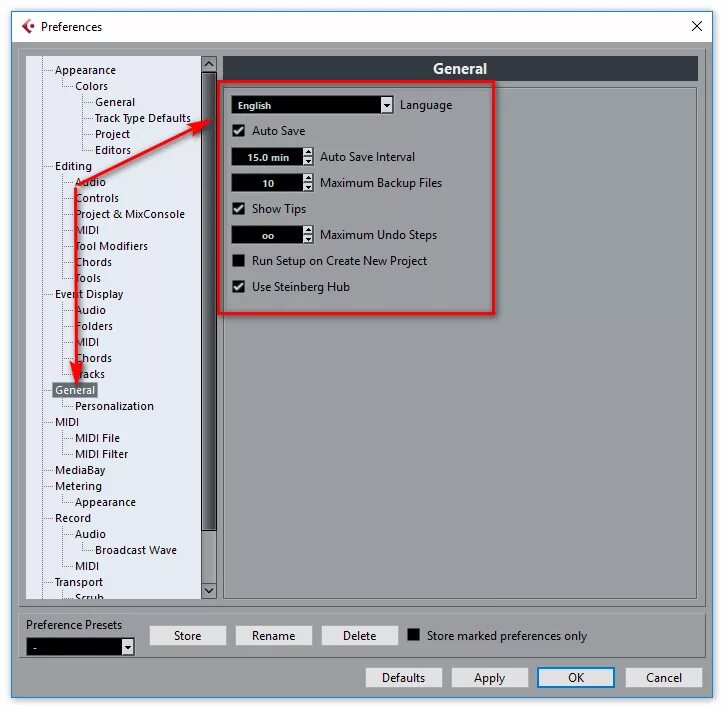Select Appearance at top of tree
This screenshot has height=709, width=724.
point(85,70)
